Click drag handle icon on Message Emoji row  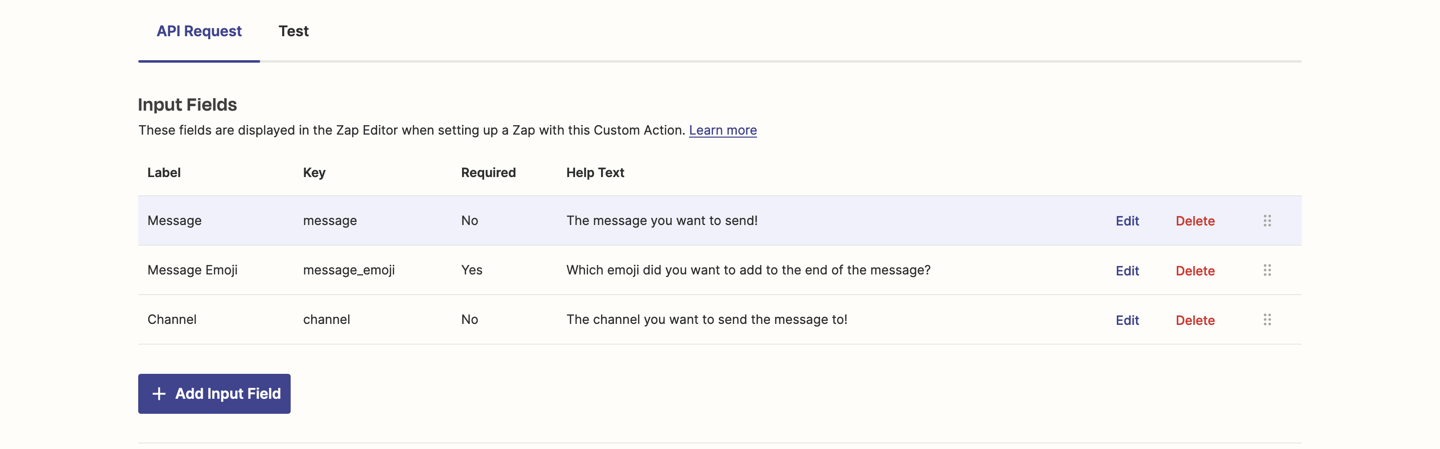[x=1267, y=270]
